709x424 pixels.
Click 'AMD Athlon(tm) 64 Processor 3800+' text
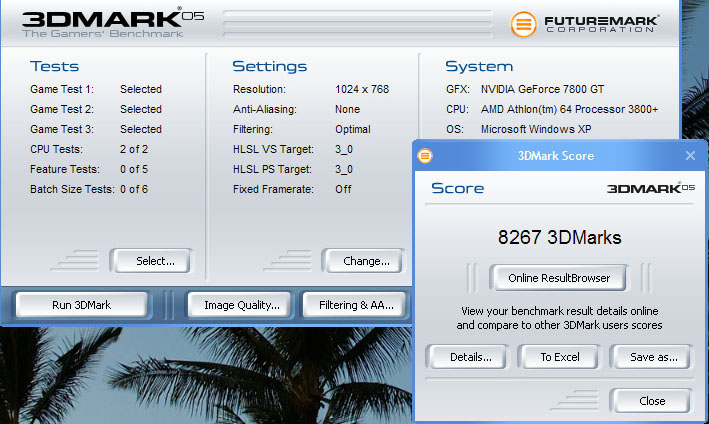click(x=569, y=109)
